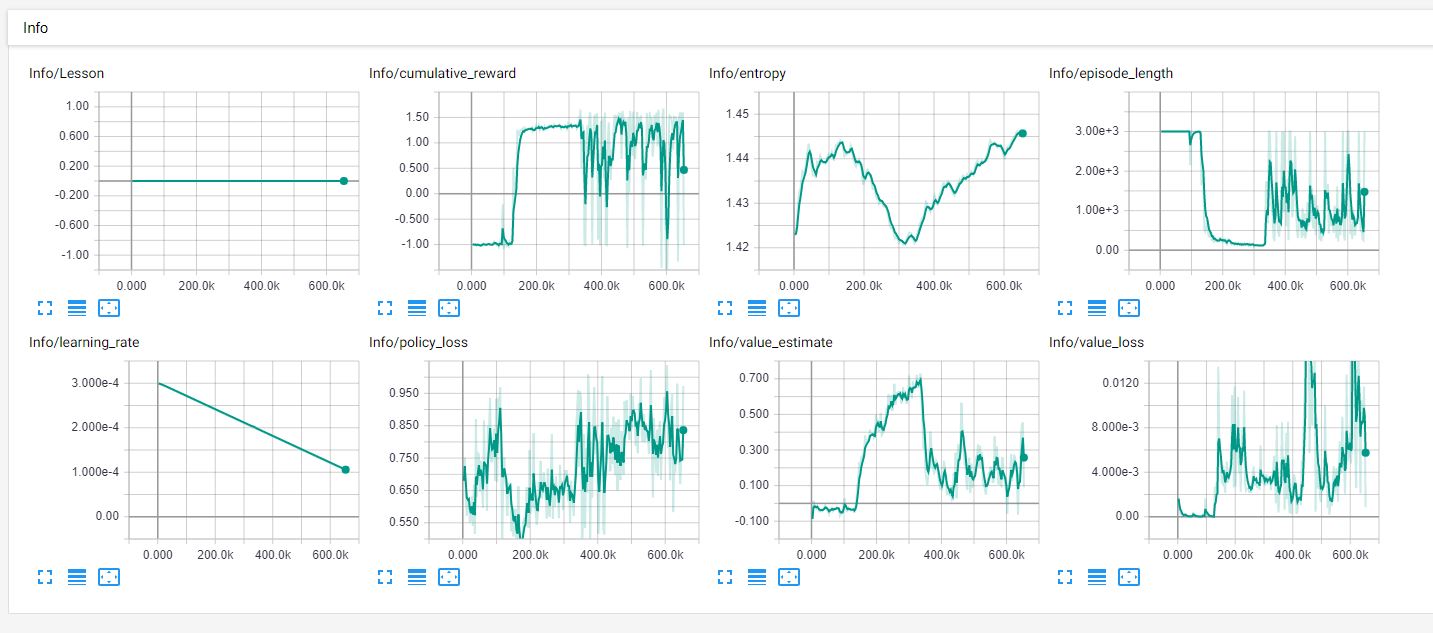The width and height of the screenshot is (1433, 633).
Task: Toggle y-axis log scale for Info/policy_loss
Action: click(417, 577)
